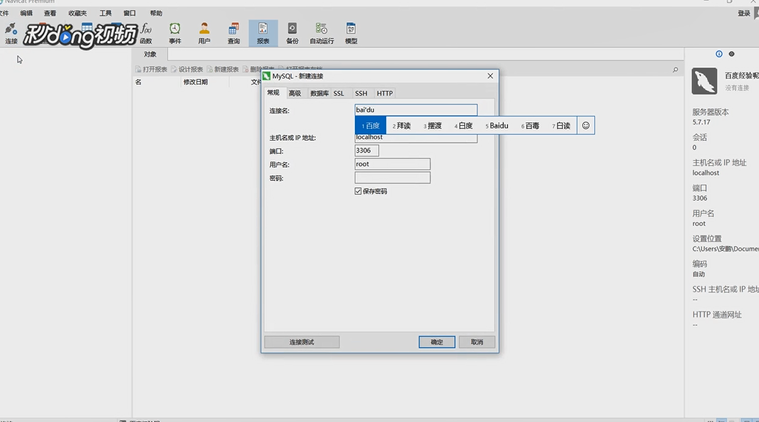The image size is (759, 422).
Task: Click the 设计报表 sub-toolbar button
Action: [187, 69]
